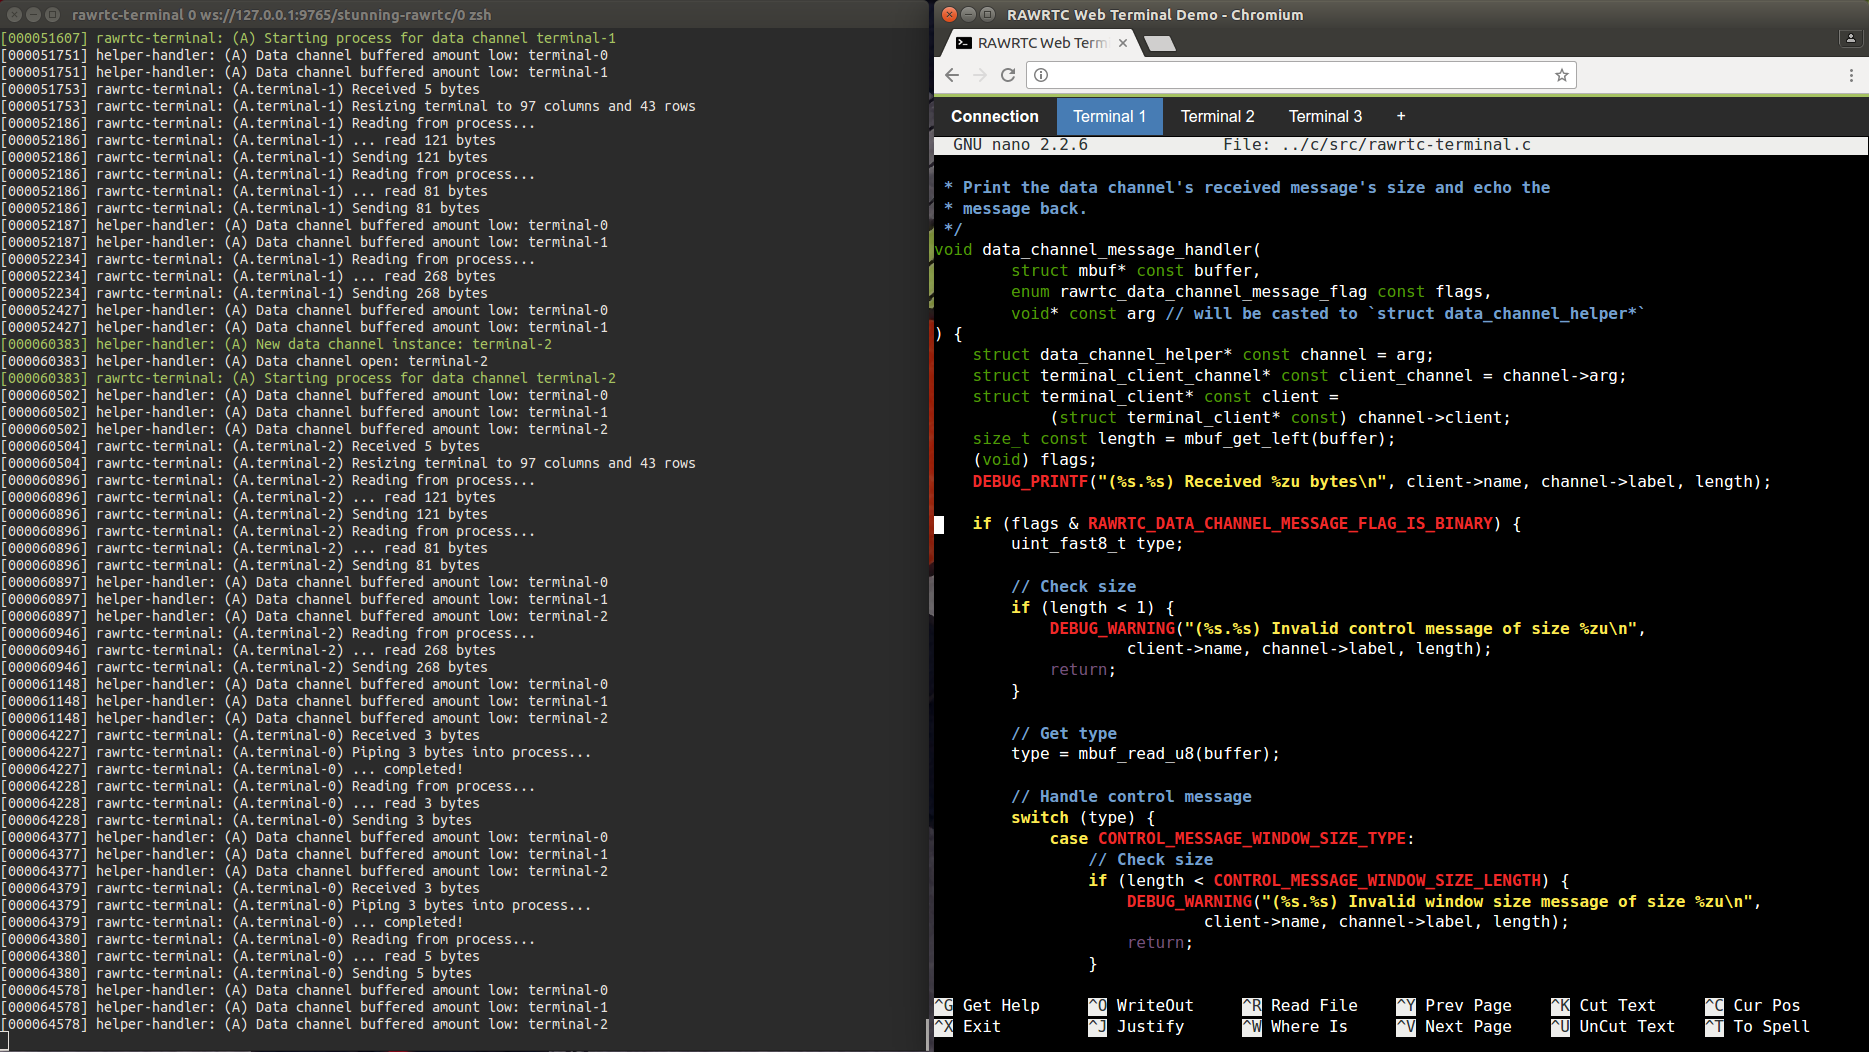Select the Terminal 3 tab

point(1325,116)
